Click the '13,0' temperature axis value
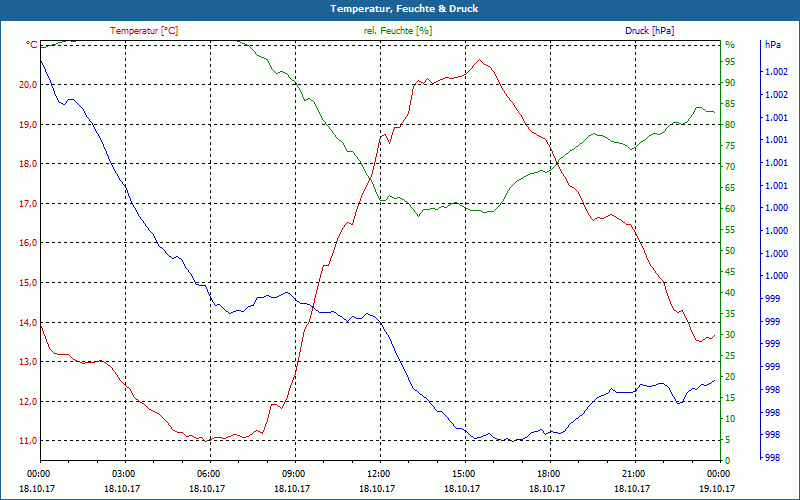 pyautogui.click(x=28, y=362)
